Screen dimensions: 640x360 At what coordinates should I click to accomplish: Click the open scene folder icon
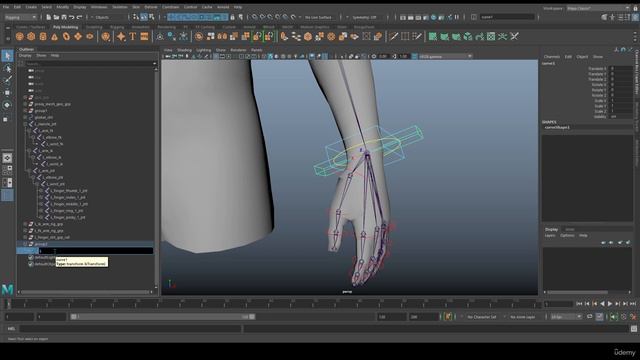(56, 17)
